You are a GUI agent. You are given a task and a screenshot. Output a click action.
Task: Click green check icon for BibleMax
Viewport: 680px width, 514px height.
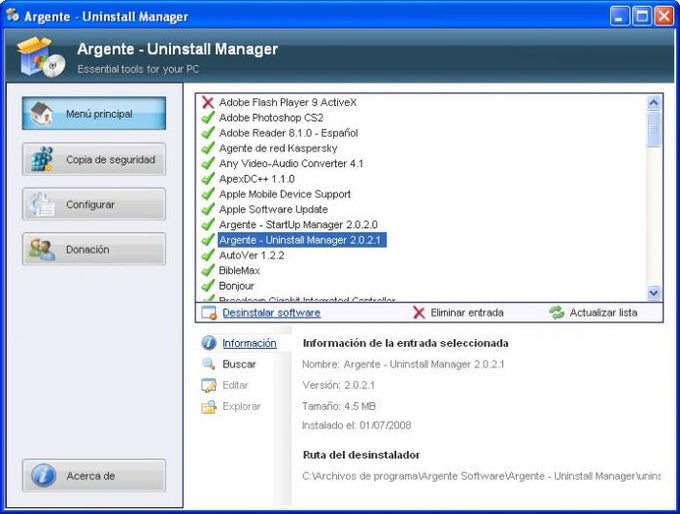208,270
